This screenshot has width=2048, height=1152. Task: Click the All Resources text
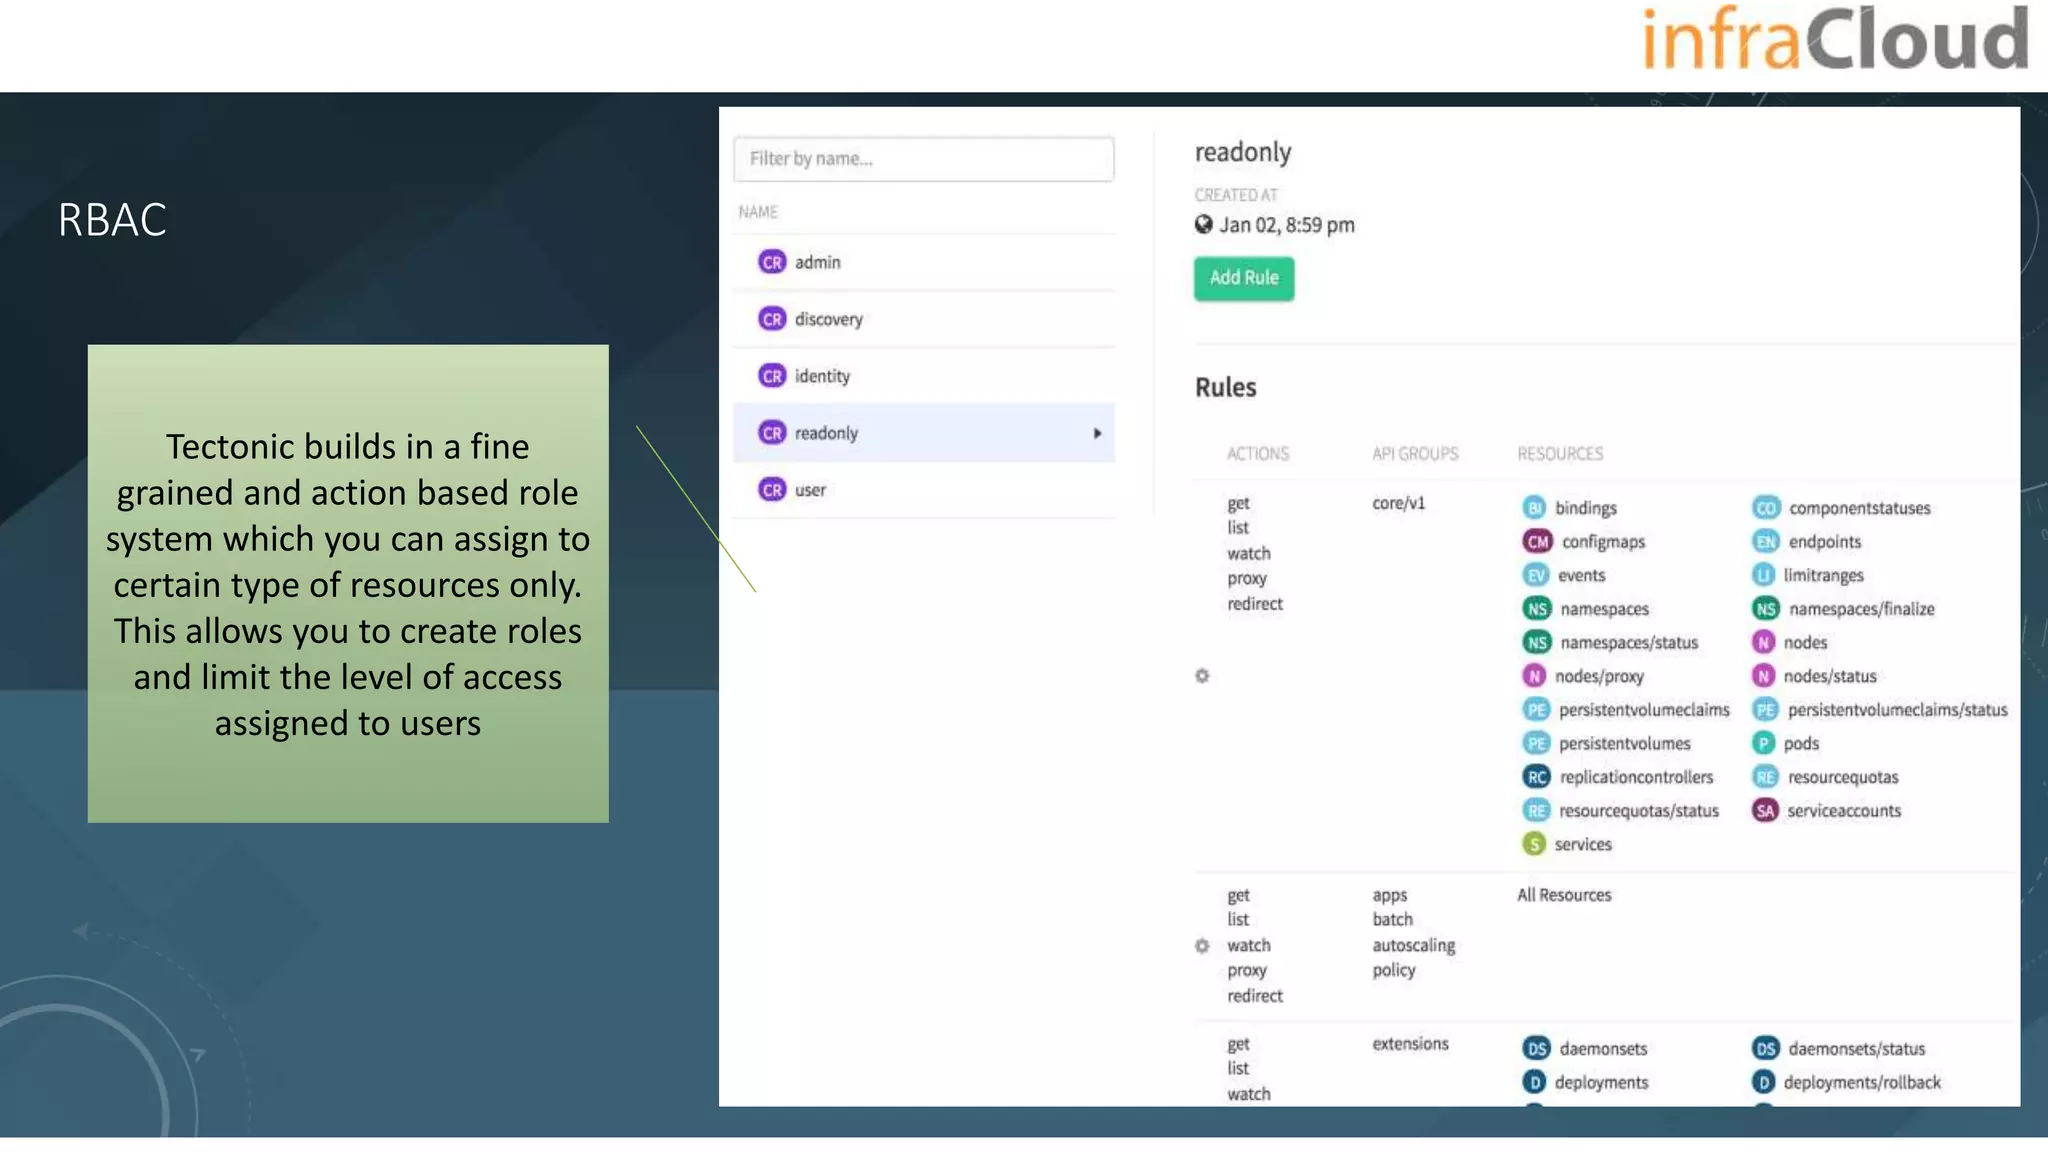1564,895
